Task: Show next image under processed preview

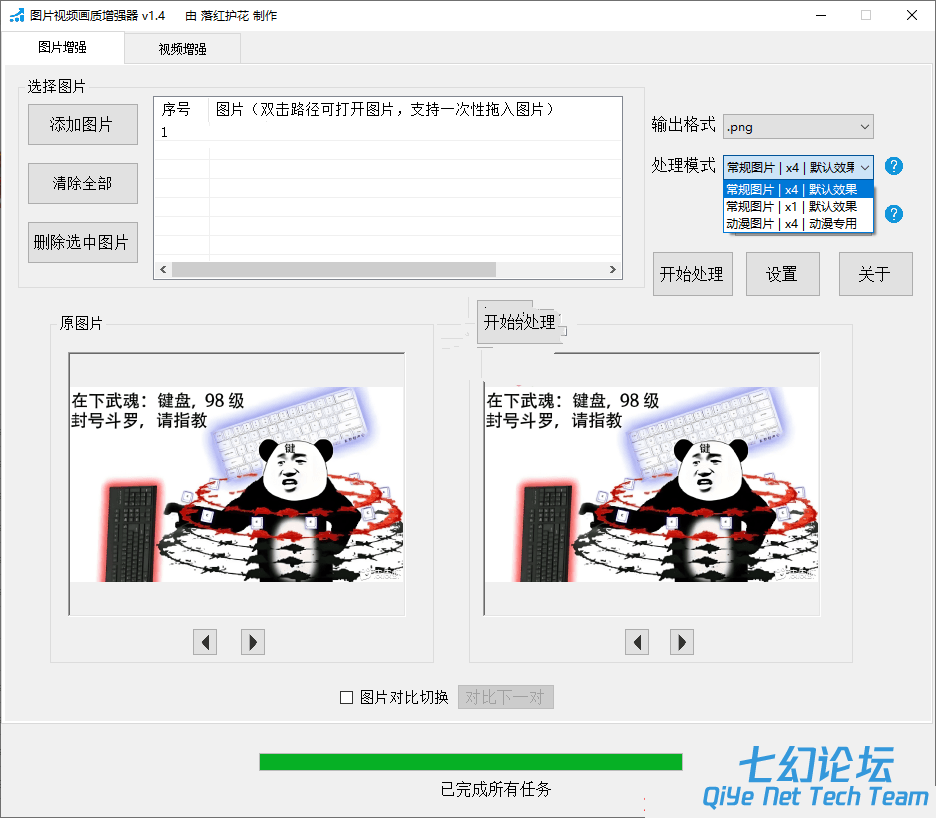Action: coord(682,642)
